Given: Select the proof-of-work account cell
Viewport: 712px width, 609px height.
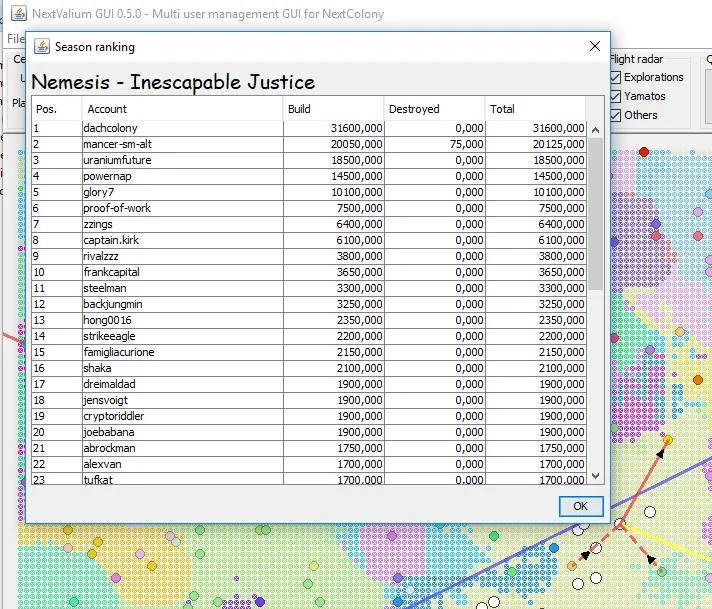Looking at the screenshot, I should click(183, 208).
